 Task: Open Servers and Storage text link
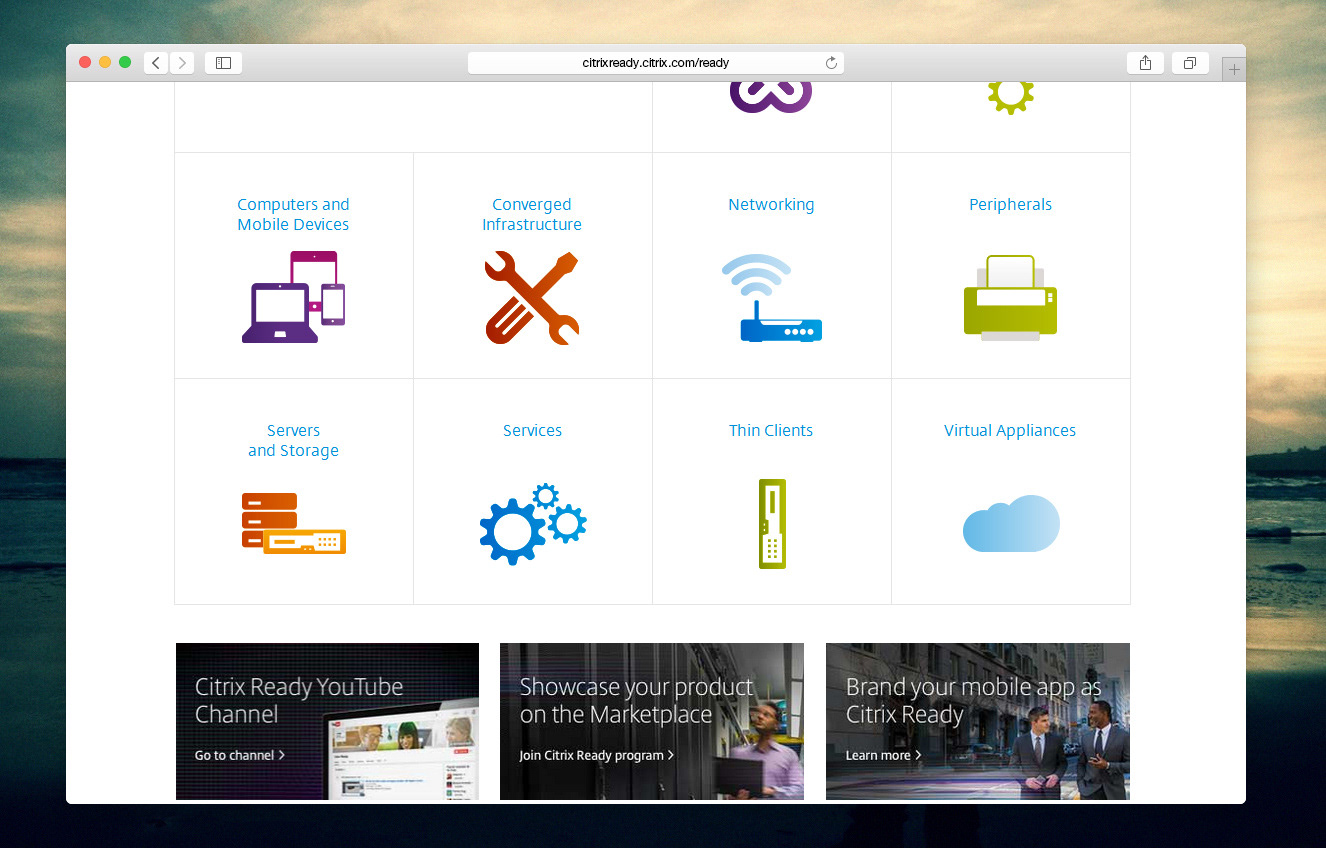click(x=293, y=440)
